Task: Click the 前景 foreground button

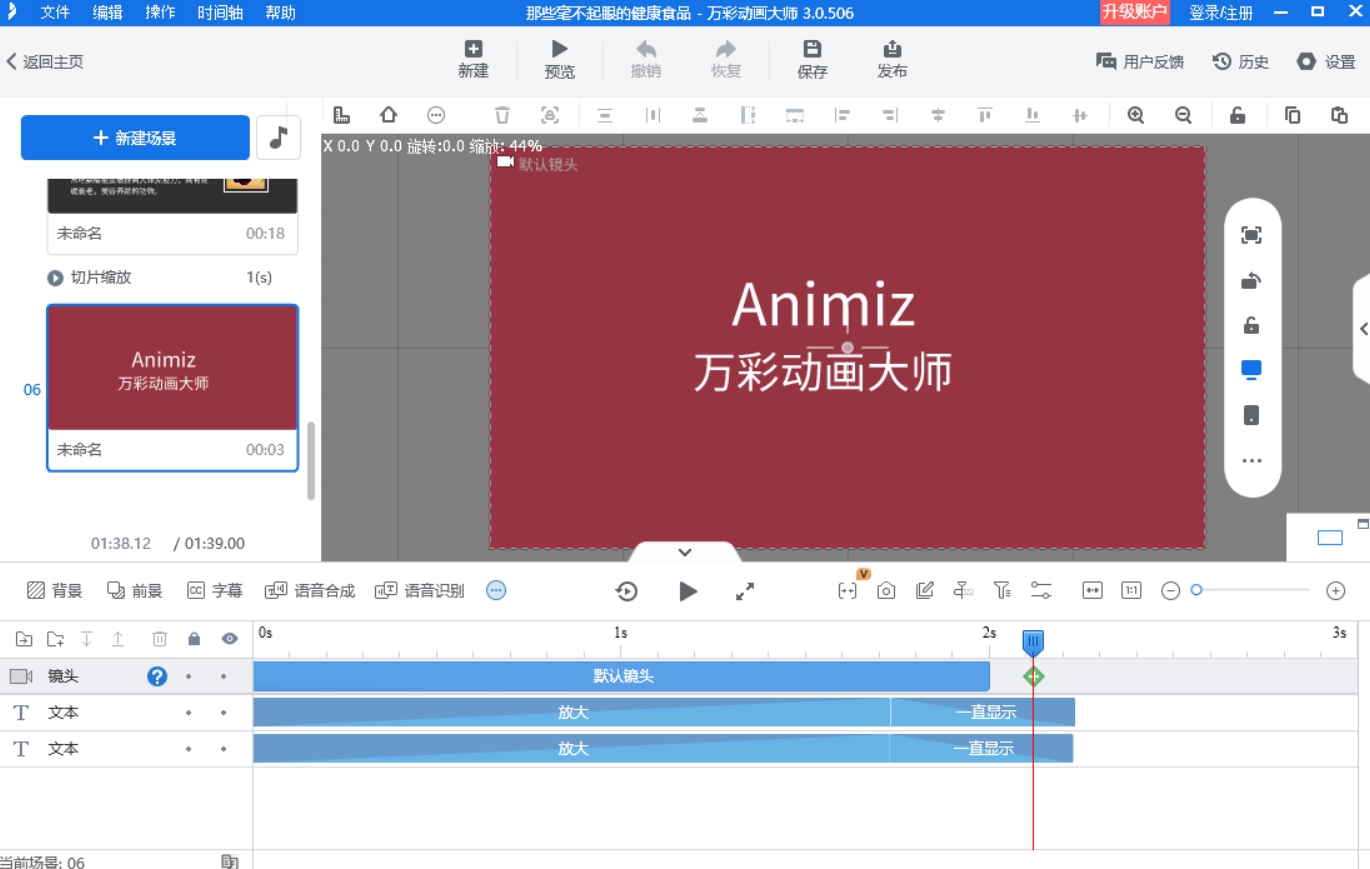Action: (134, 590)
